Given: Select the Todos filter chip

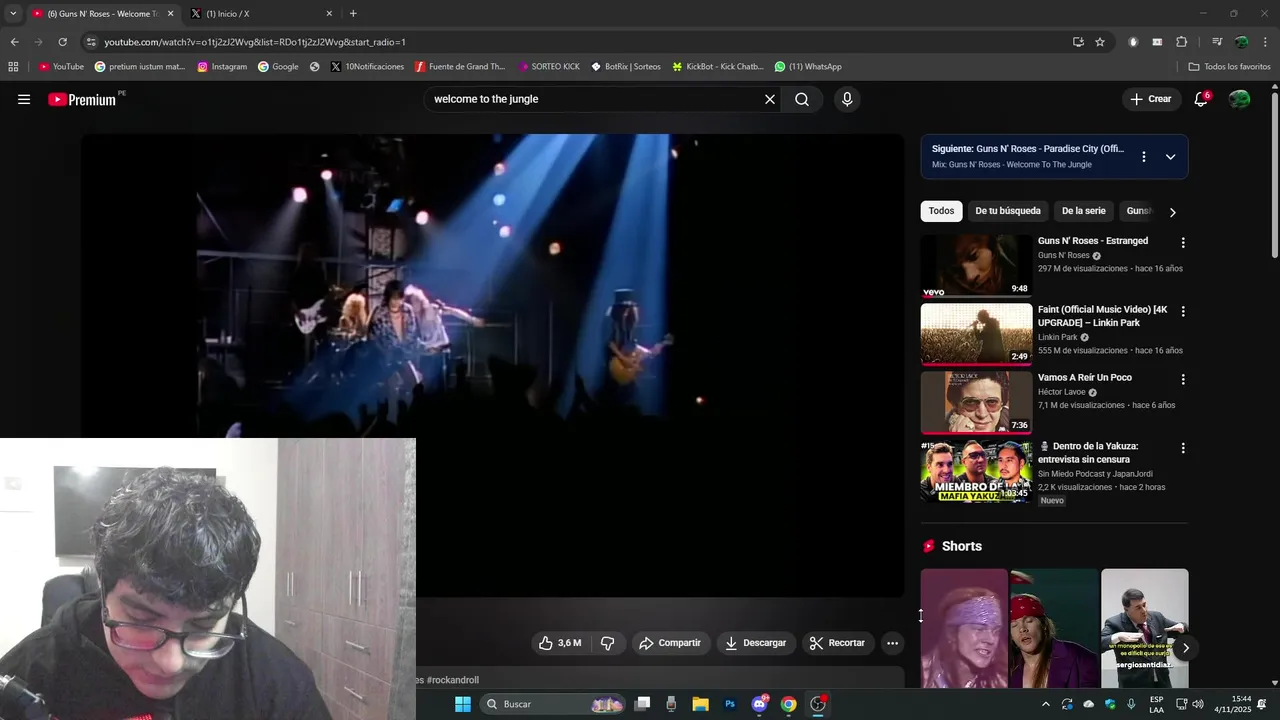Looking at the screenshot, I should (x=941, y=211).
